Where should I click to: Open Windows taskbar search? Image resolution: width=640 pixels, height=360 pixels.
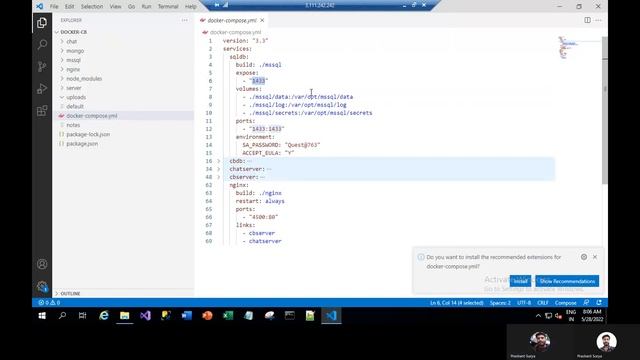[62, 316]
